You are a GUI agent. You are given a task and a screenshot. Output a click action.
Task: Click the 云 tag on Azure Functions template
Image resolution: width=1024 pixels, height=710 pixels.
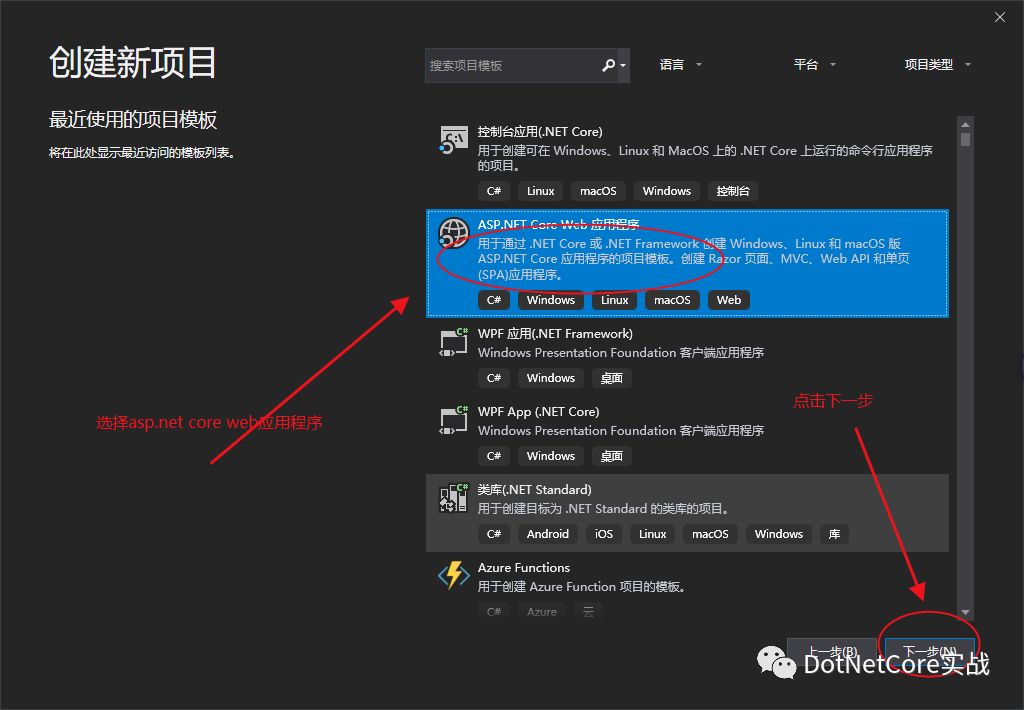click(588, 612)
